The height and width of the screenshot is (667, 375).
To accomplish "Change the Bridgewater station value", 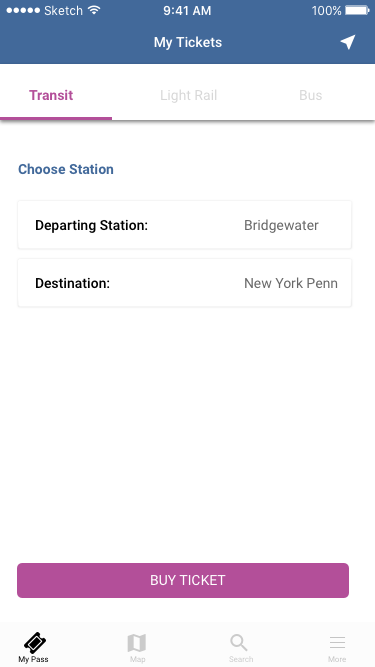I will (281, 225).
